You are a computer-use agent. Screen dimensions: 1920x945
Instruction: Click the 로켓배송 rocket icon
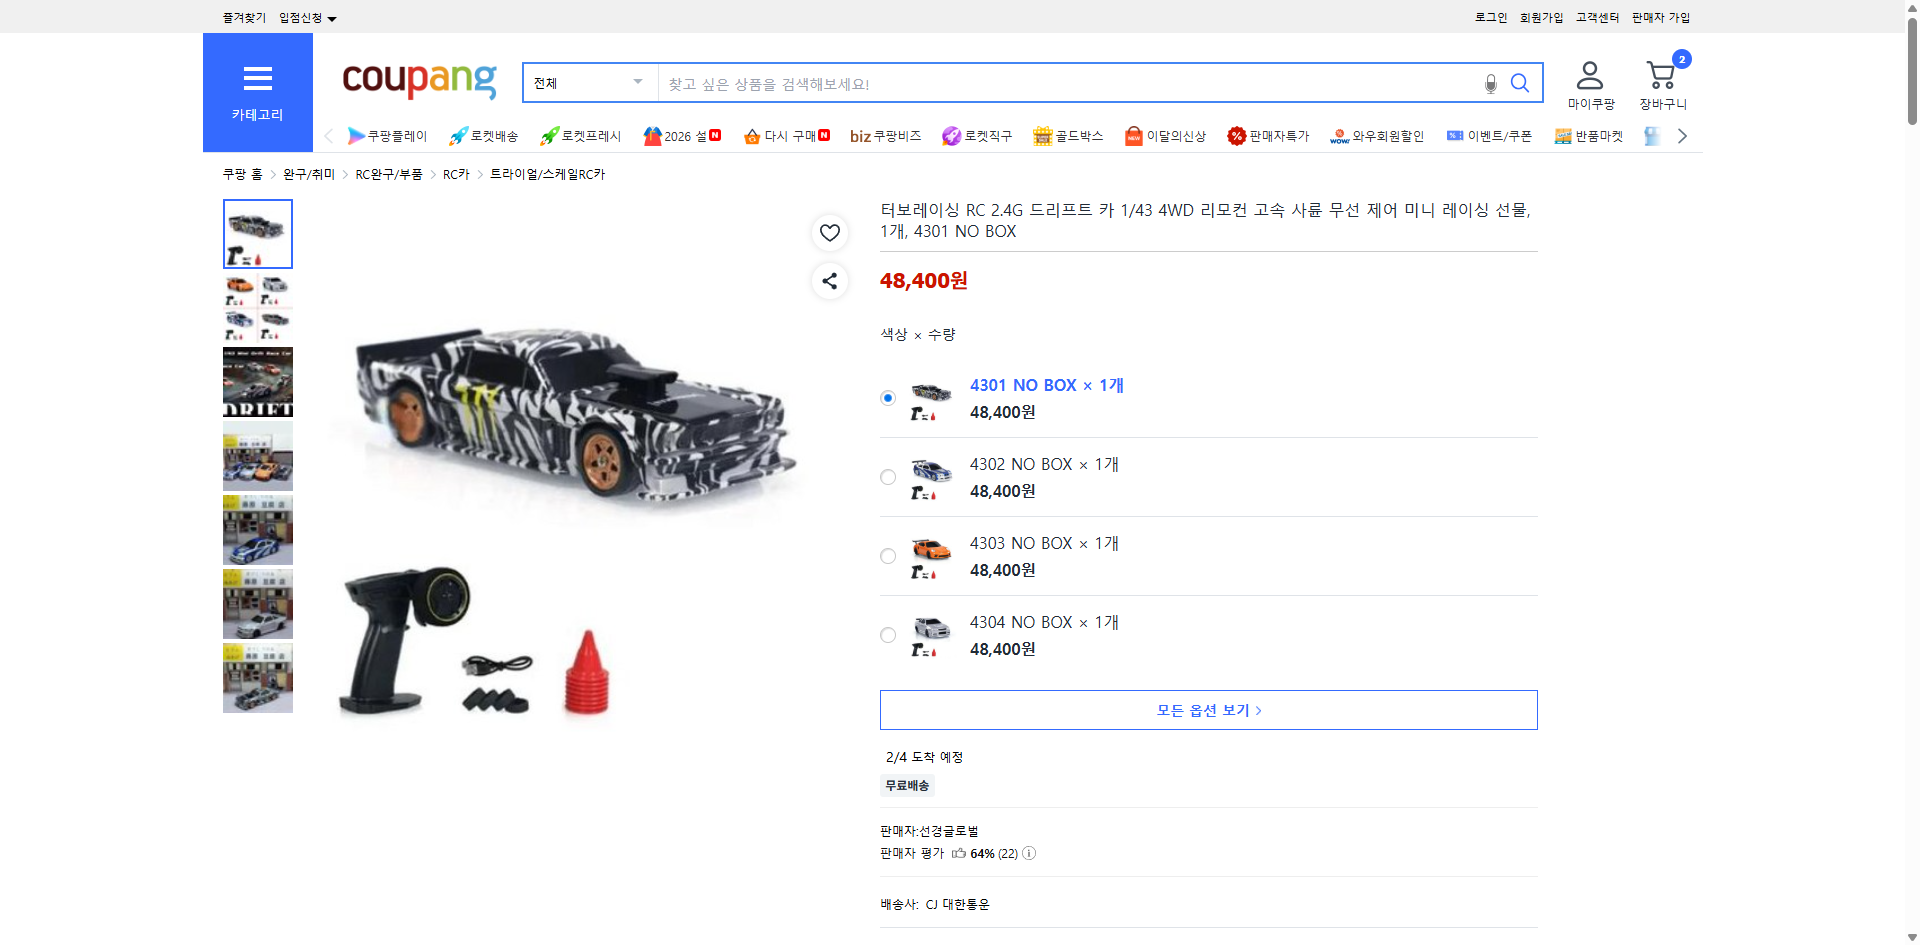click(457, 135)
